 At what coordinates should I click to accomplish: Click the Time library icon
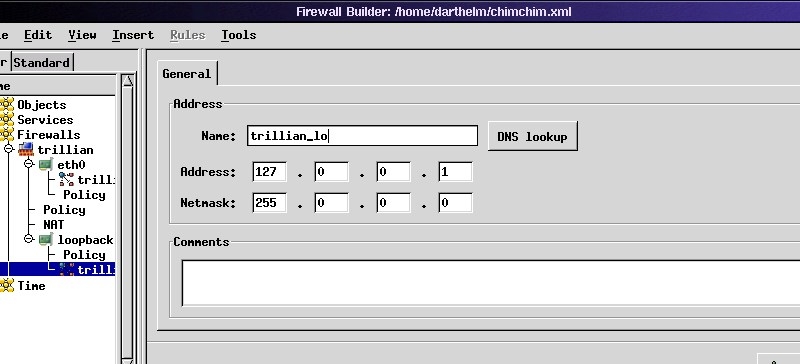[x=7, y=285]
